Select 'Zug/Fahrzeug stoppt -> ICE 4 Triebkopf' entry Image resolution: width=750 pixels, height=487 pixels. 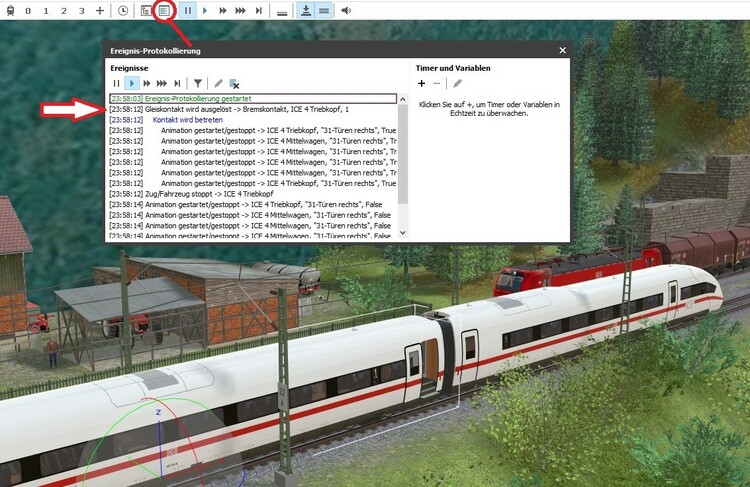click(253, 194)
